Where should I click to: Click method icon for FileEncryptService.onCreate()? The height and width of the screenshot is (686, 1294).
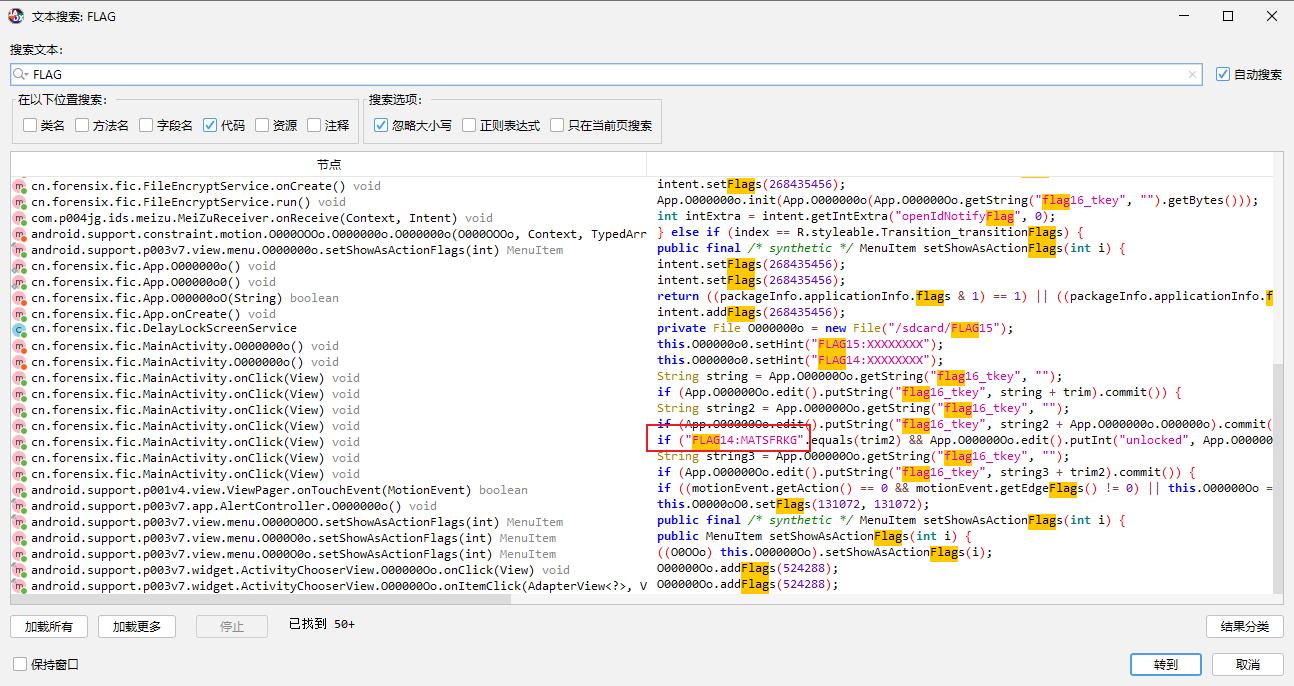click(x=19, y=186)
